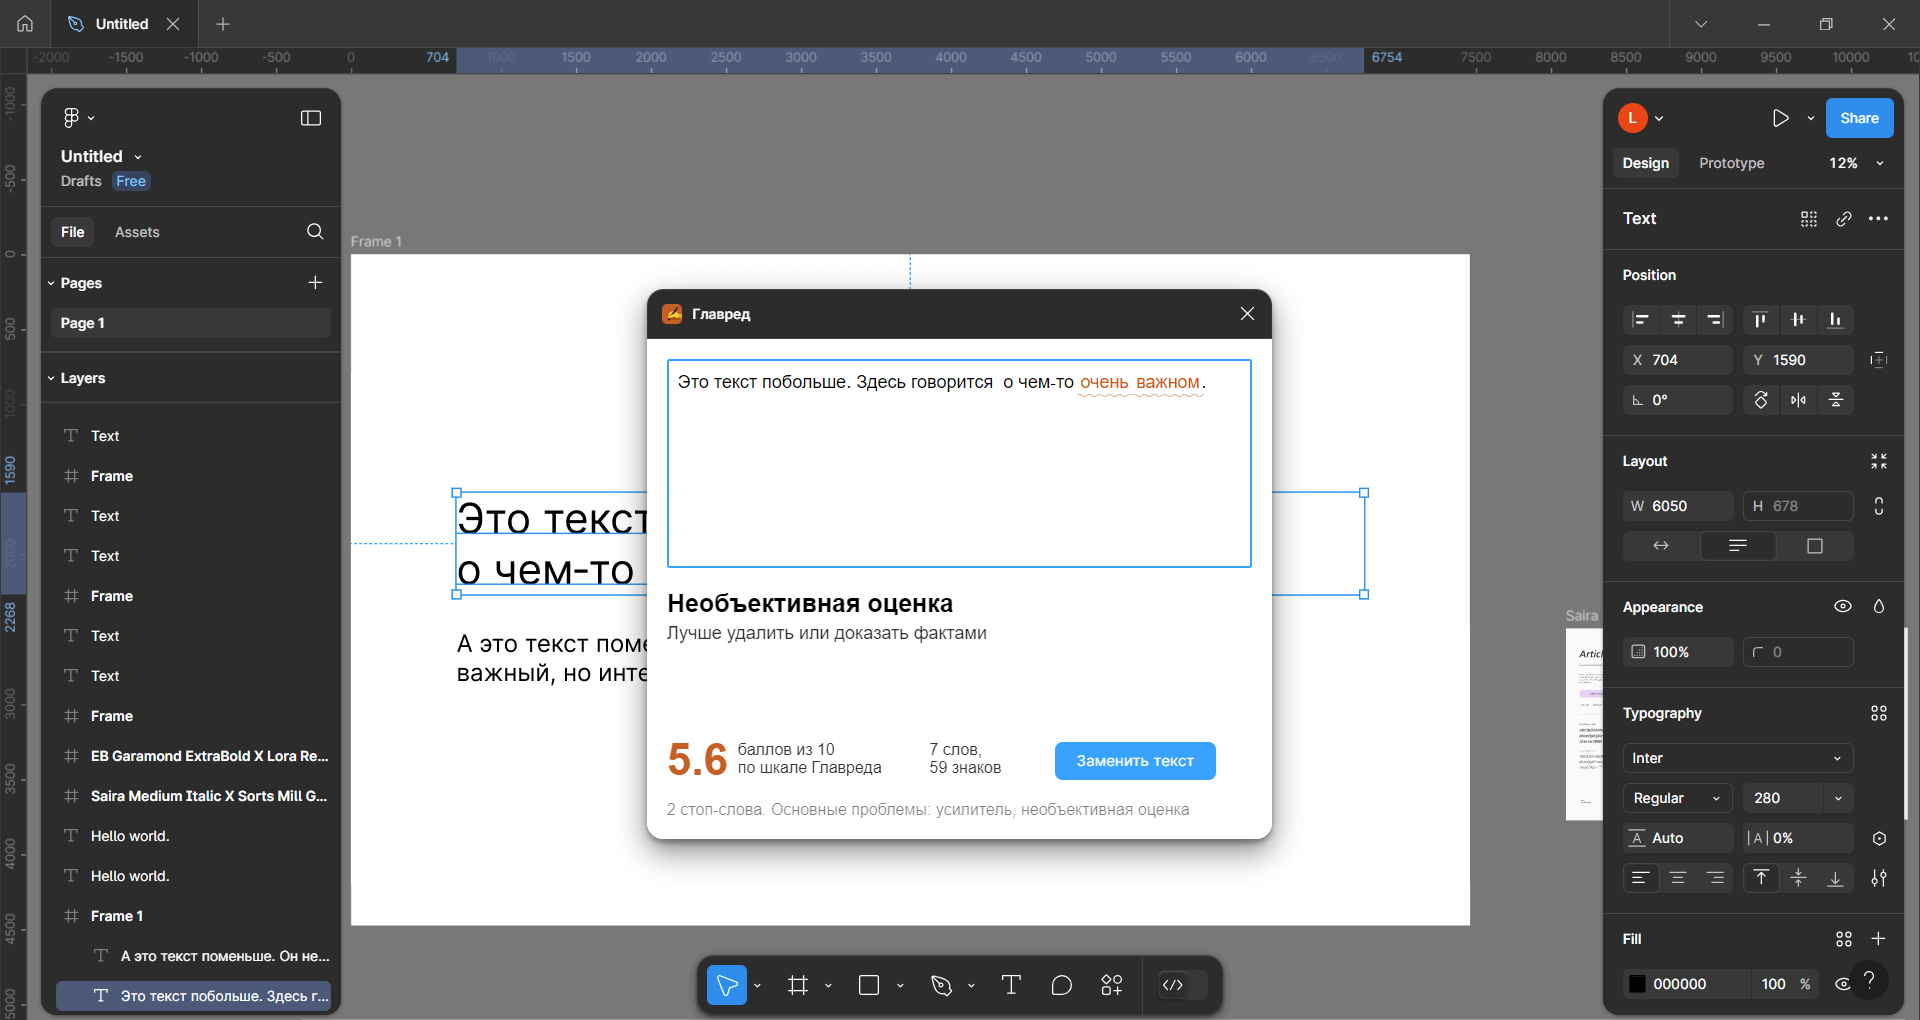Open the 12% zoom dropdown
The image size is (1920, 1020).
click(1856, 163)
